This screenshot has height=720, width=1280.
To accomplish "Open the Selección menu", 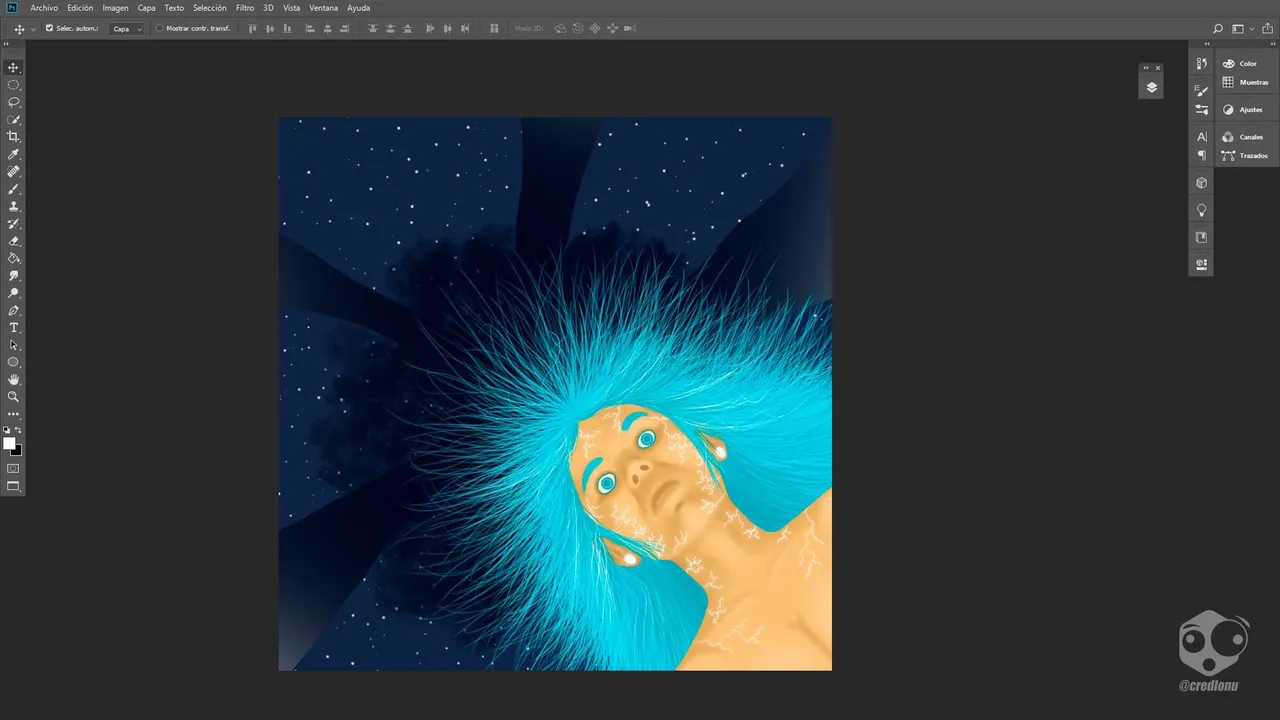I will 210,8.
